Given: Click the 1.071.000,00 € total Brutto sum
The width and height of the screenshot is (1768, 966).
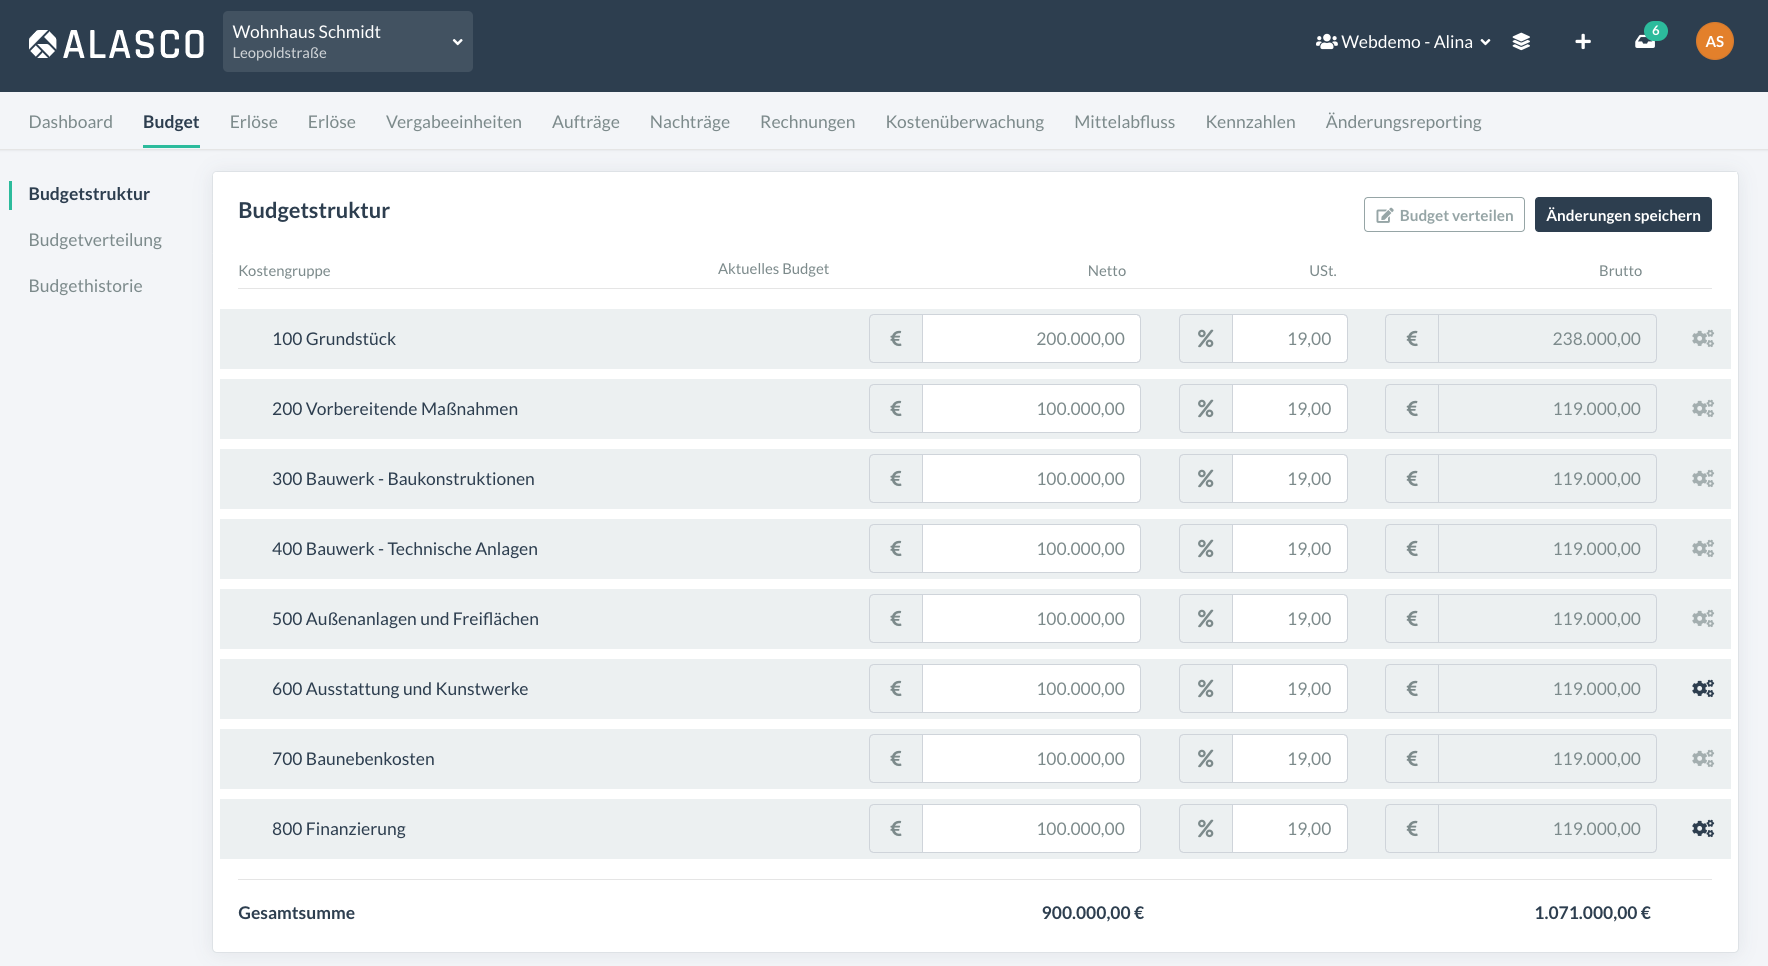Looking at the screenshot, I should (1592, 913).
